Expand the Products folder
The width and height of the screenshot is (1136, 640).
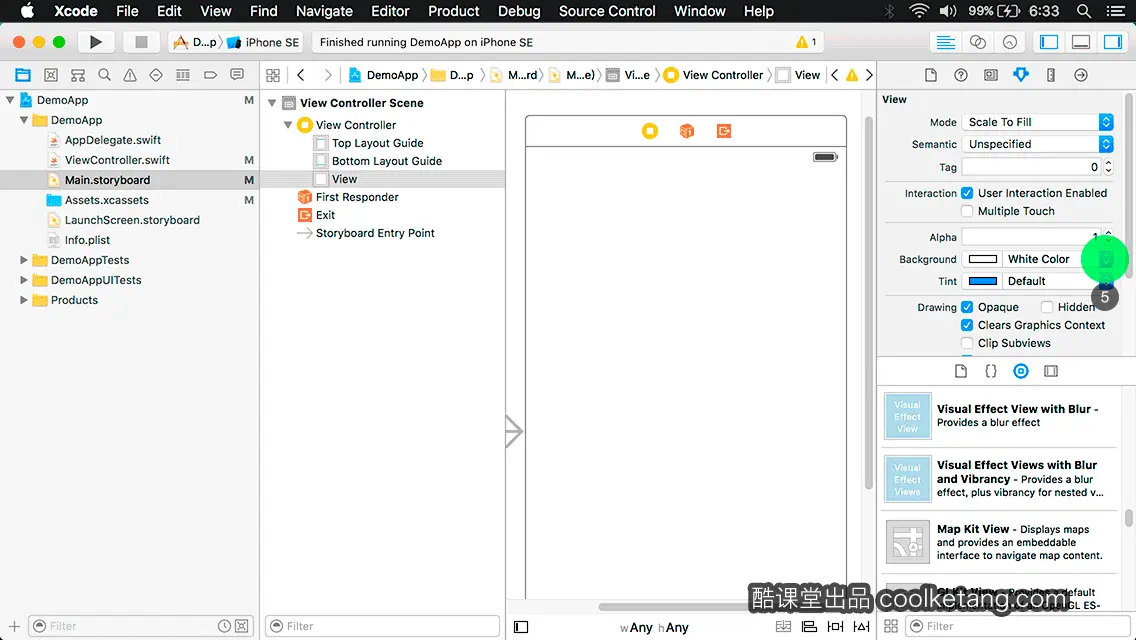[23, 300]
